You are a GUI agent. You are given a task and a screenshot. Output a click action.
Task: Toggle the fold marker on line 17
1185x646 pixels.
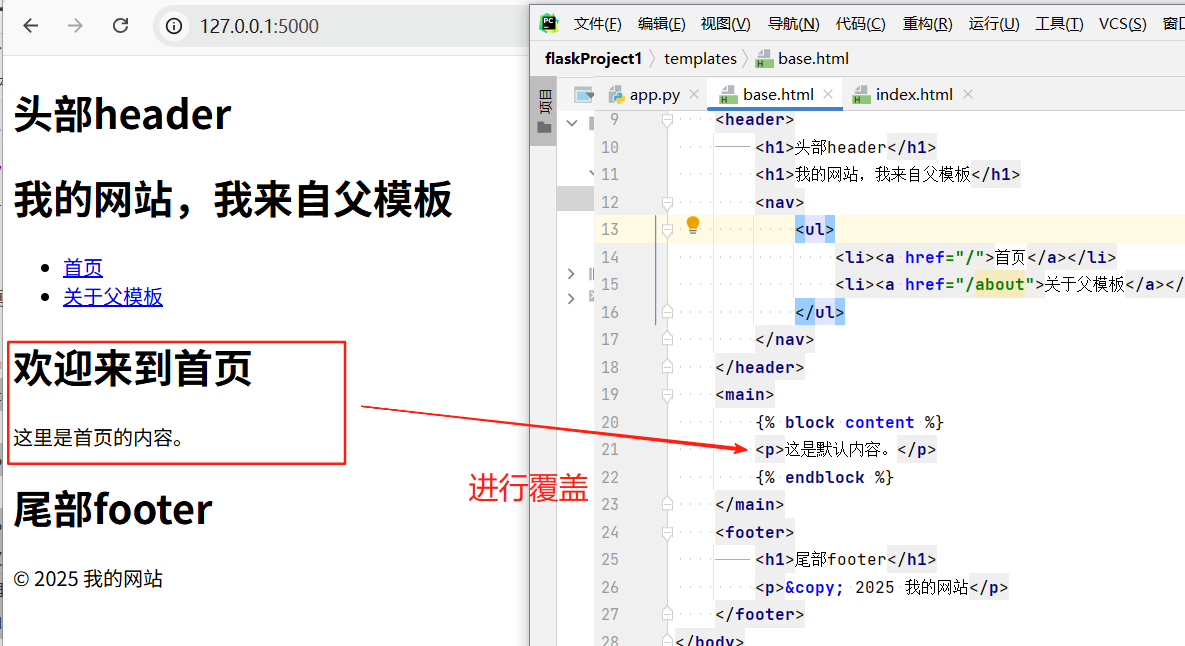pyautogui.click(x=667, y=339)
